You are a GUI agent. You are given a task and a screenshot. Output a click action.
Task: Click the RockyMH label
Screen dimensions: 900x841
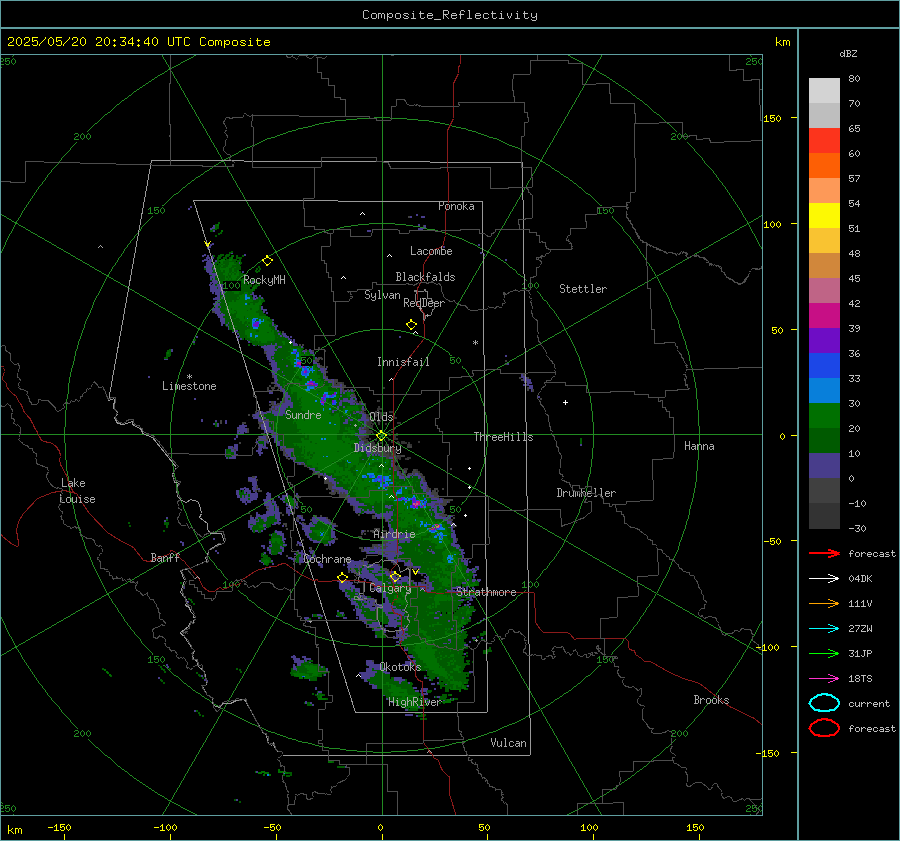264,280
